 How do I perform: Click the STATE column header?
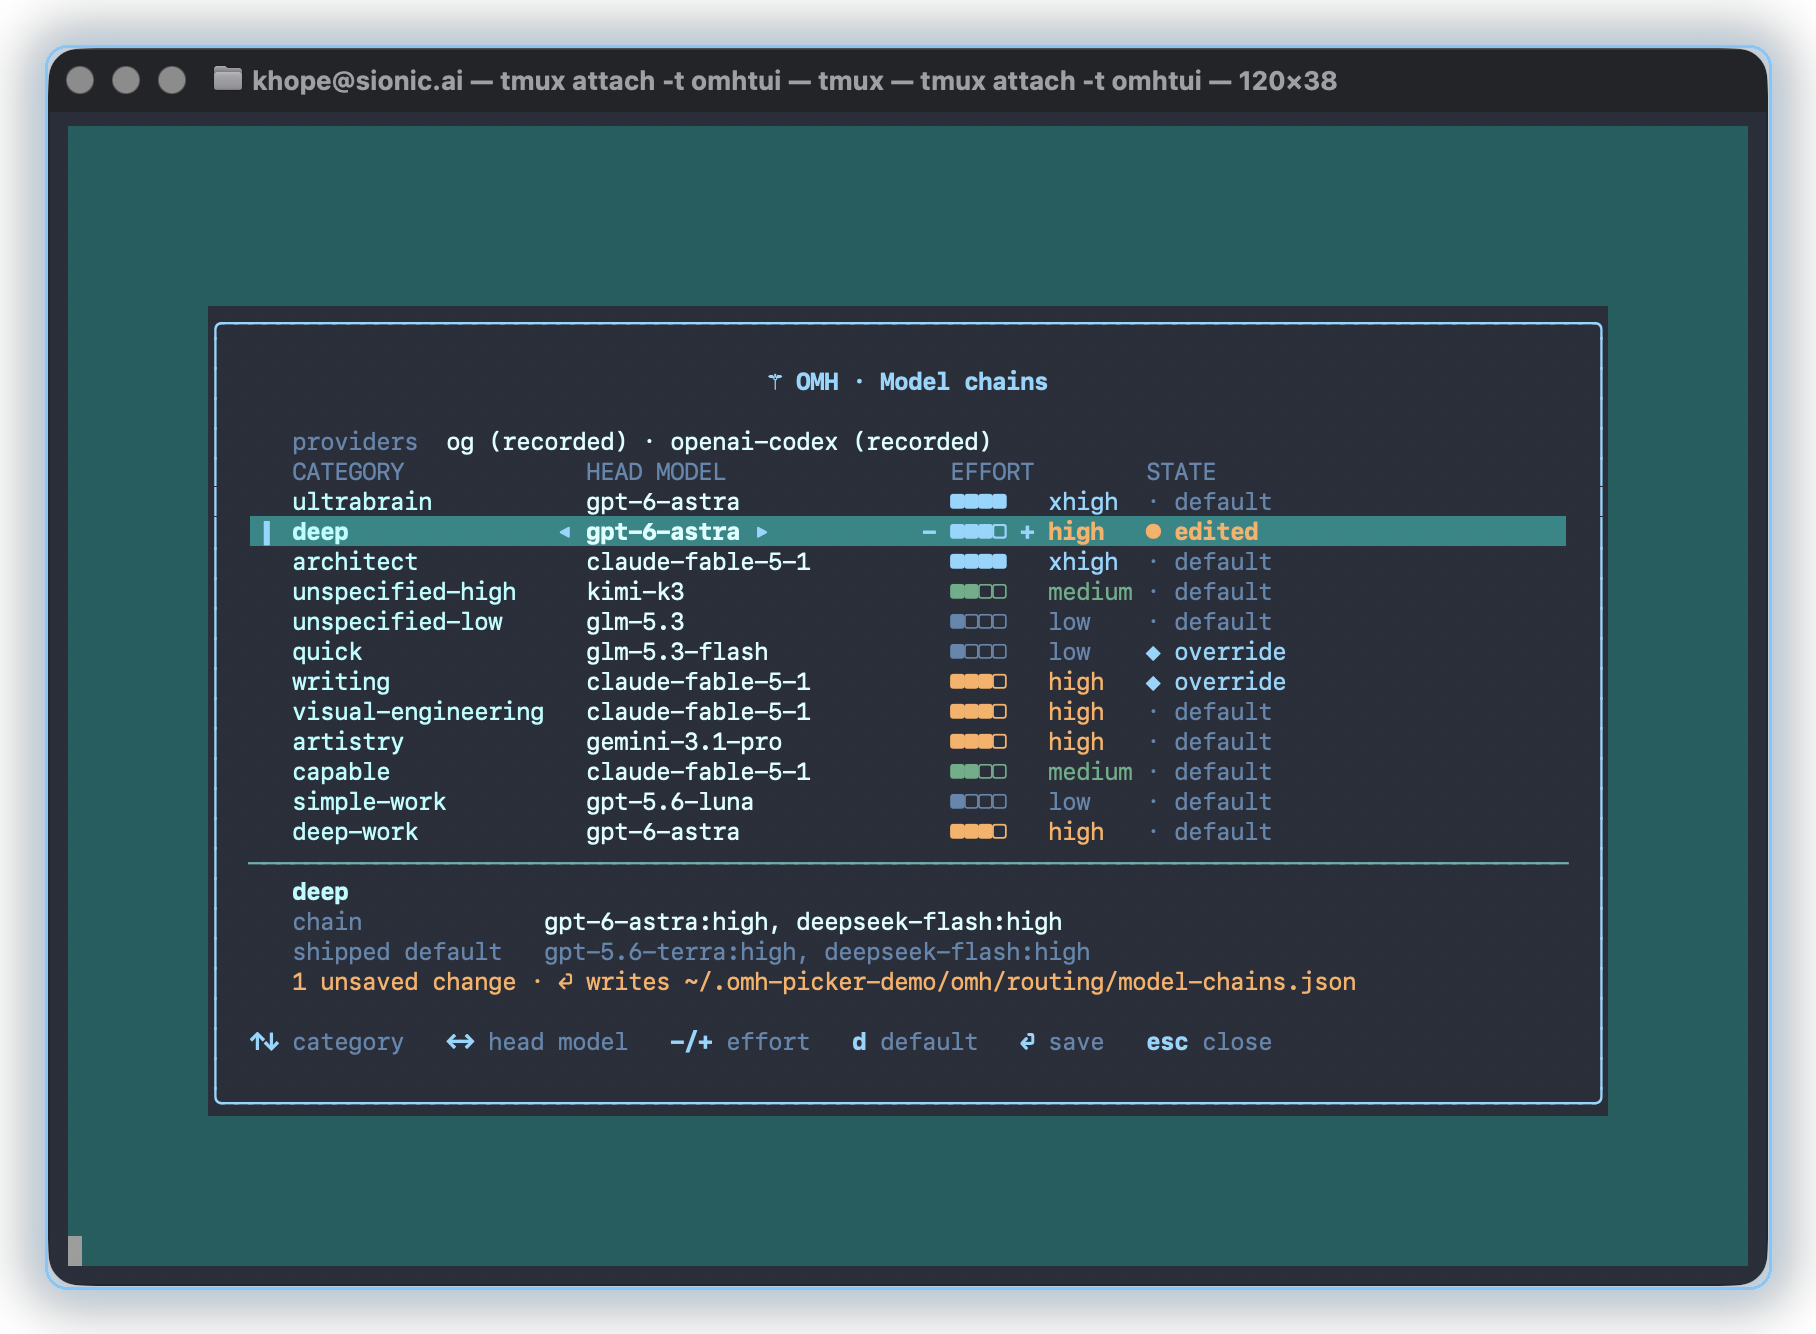(1181, 472)
